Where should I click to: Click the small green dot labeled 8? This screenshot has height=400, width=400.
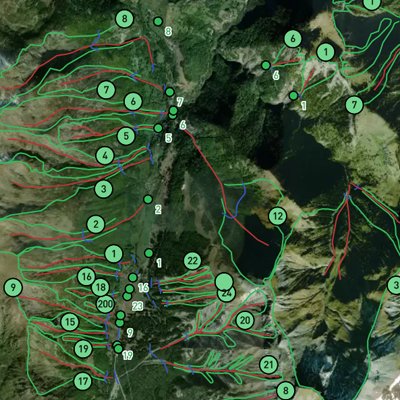[158, 22]
